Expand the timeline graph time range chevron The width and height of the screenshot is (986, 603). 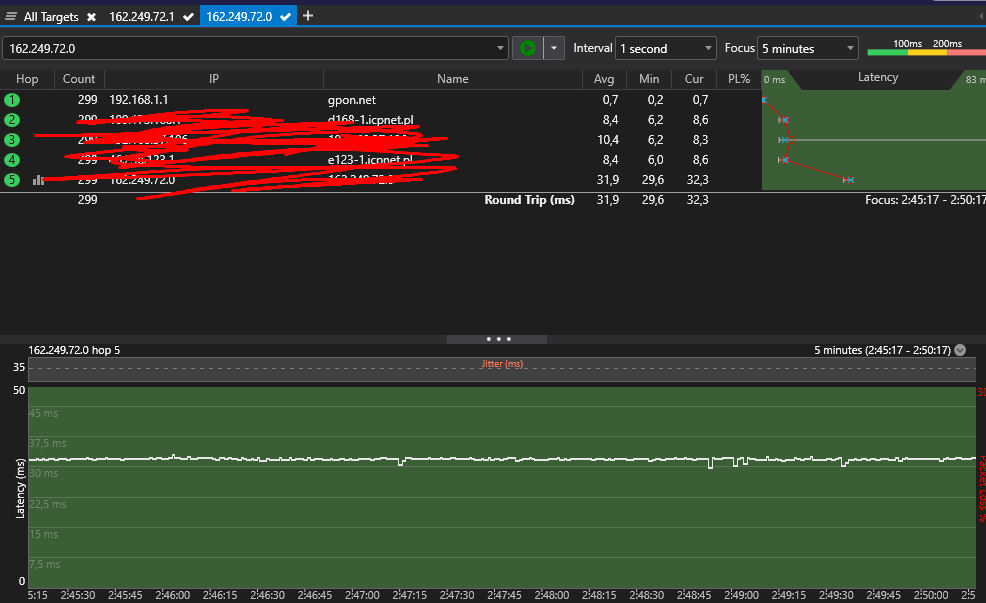[x=960, y=350]
